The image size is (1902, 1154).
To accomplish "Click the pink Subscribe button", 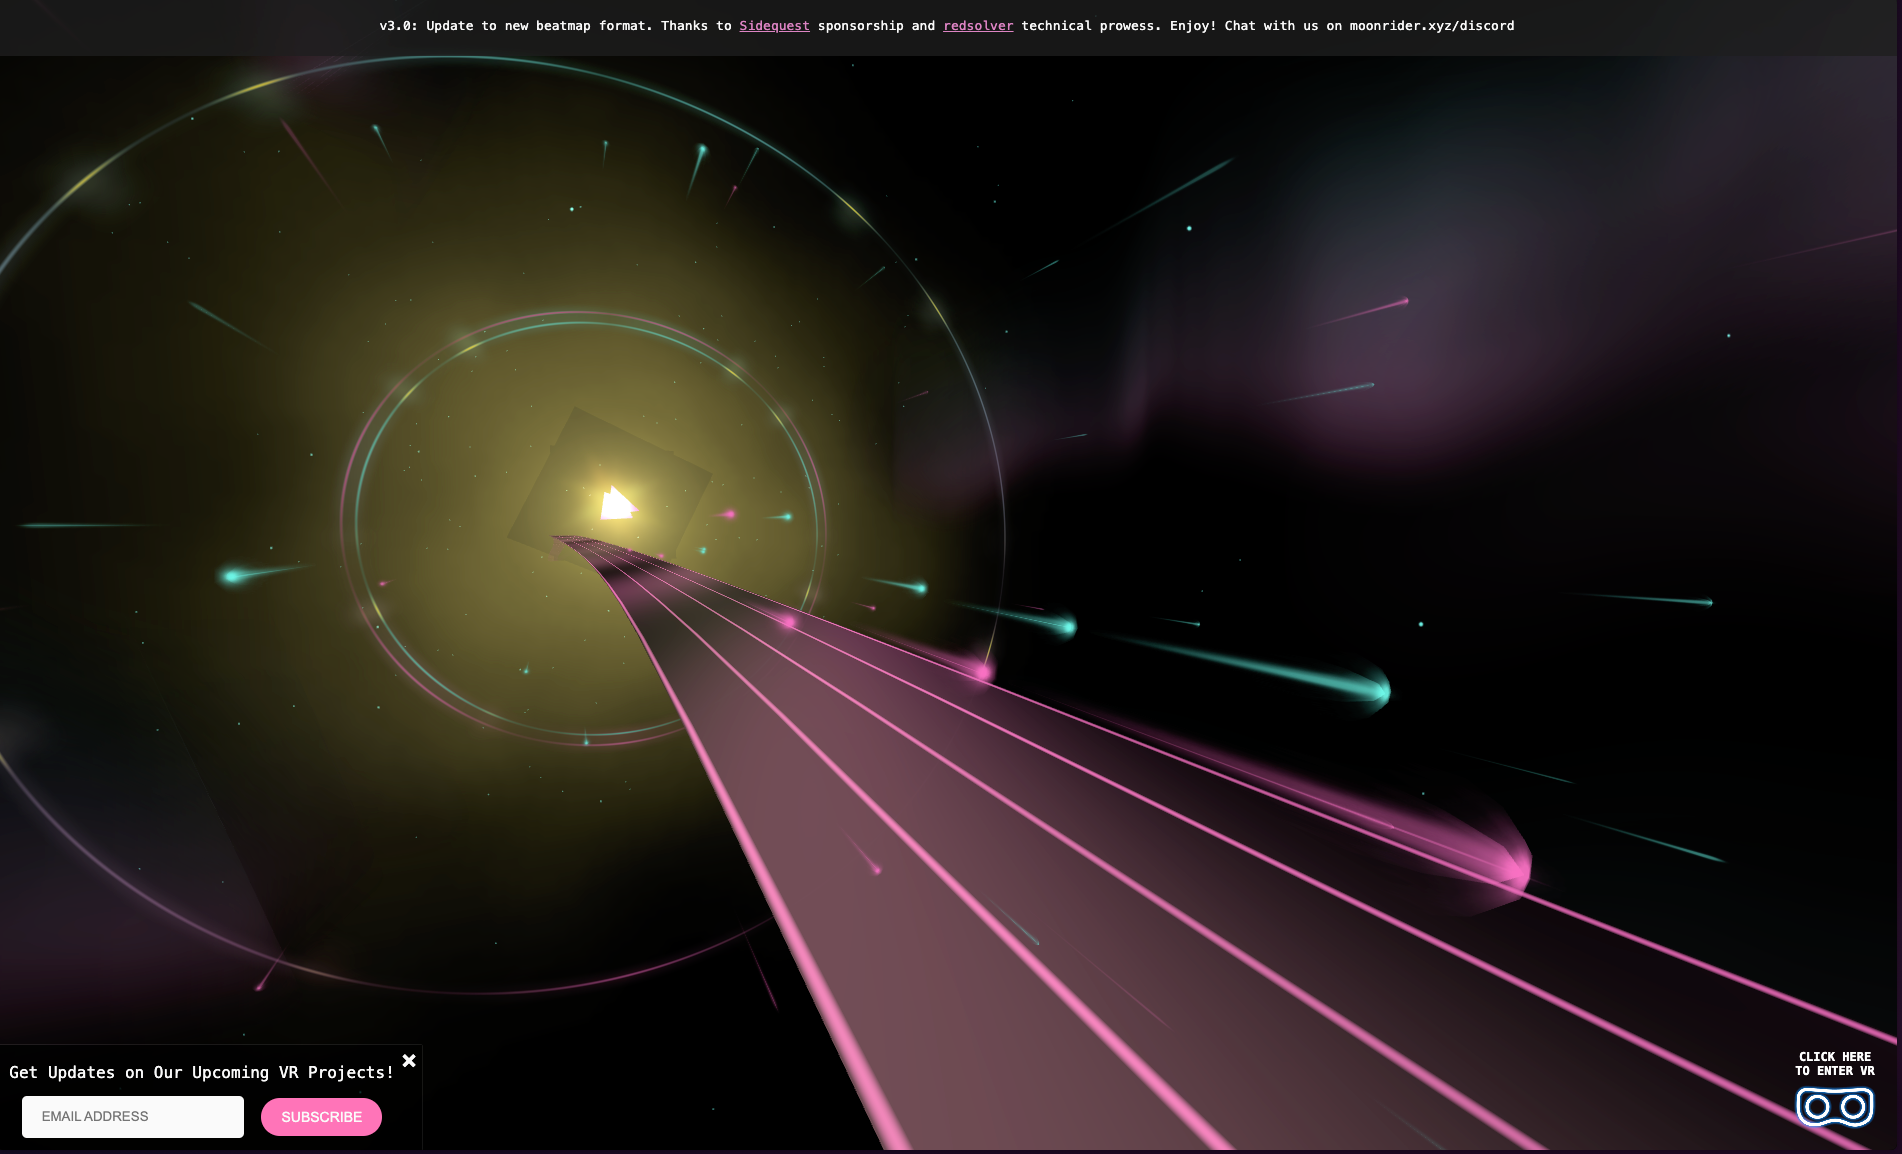I will (x=321, y=1117).
